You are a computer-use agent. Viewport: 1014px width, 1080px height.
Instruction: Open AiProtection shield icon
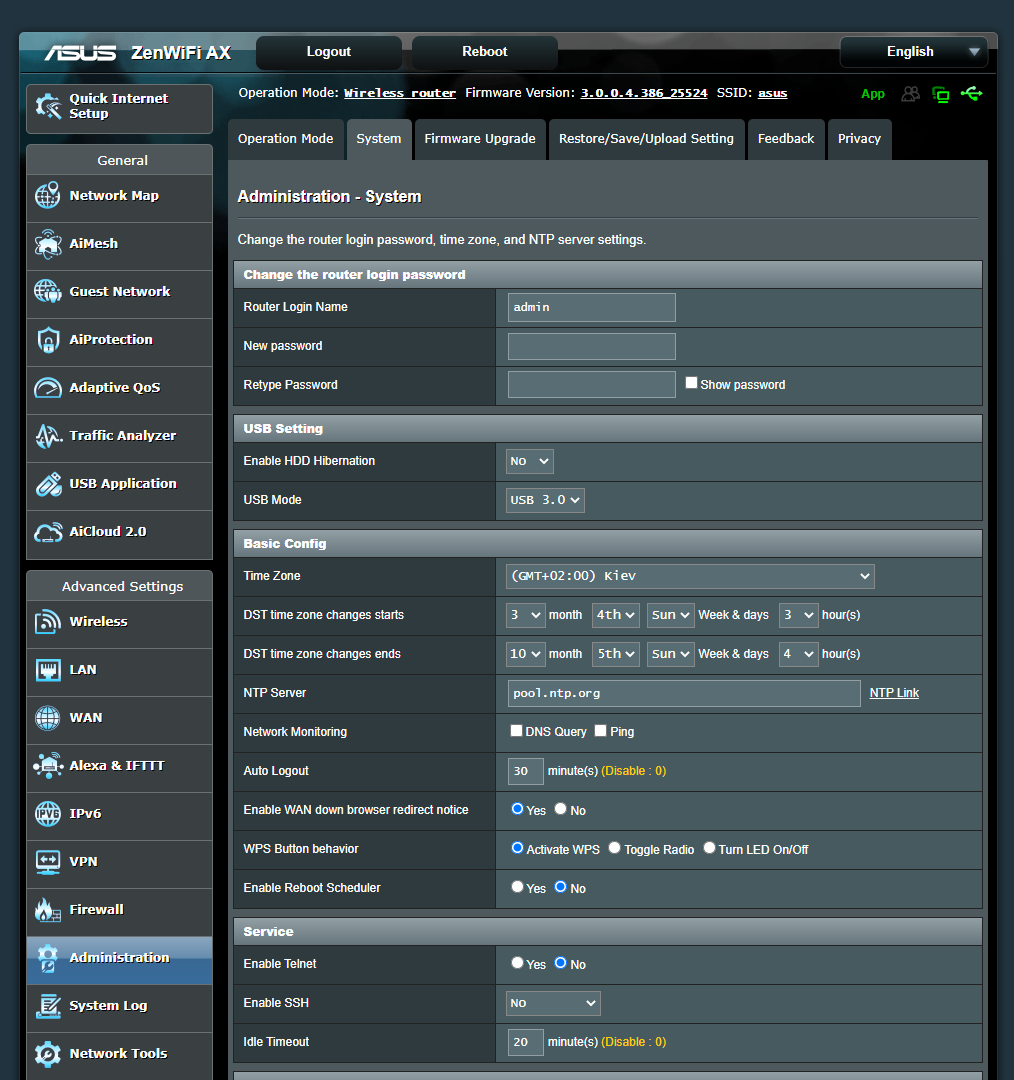click(x=47, y=340)
